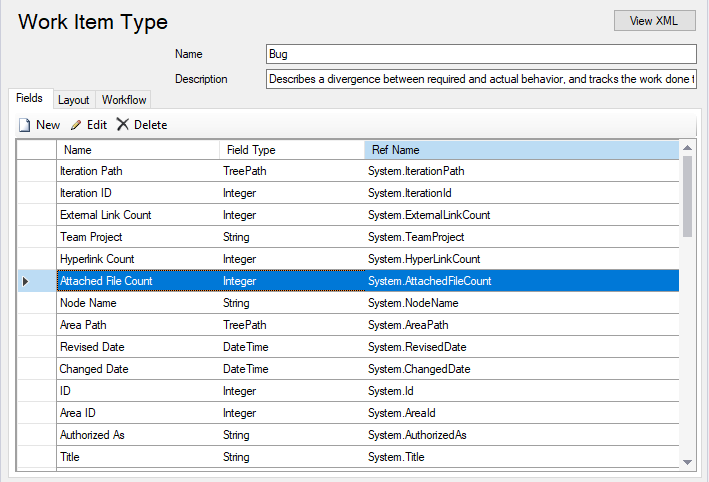This screenshot has height=482, width=709.
Task: Select the System.ChangedDate ref name cell
Action: pyautogui.click(x=417, y=369)
